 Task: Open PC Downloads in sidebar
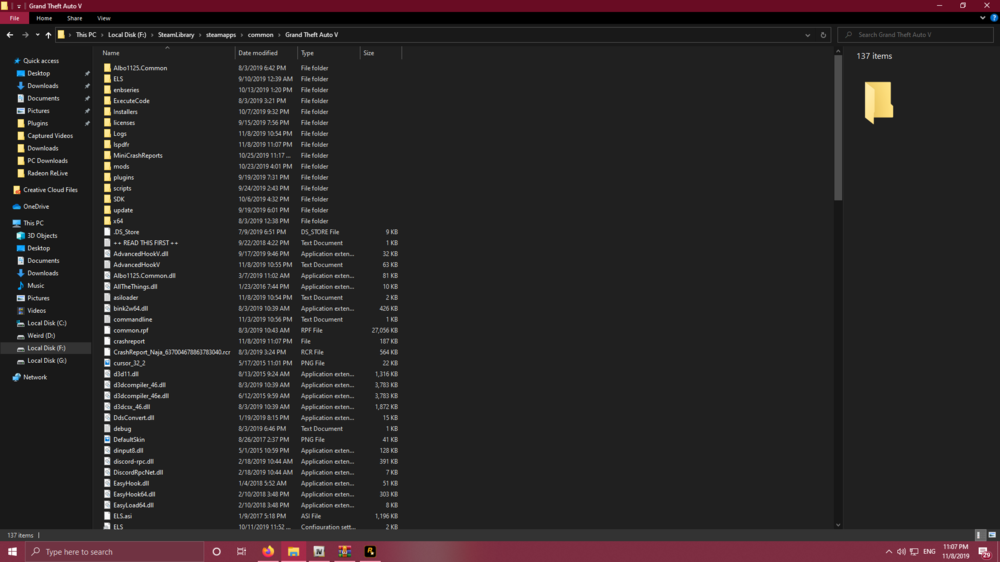(47, 161)
